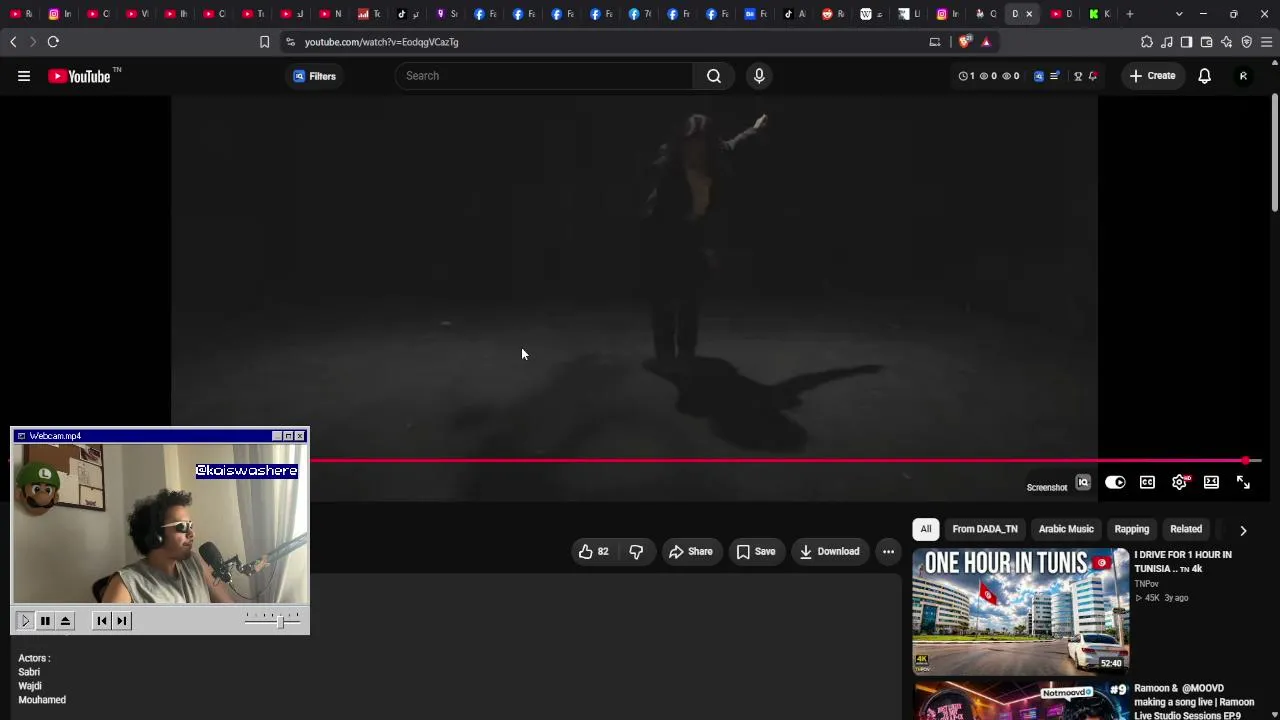Go back in browser history
Viewport: 1280px width, 720px height.
pos(13,42)
